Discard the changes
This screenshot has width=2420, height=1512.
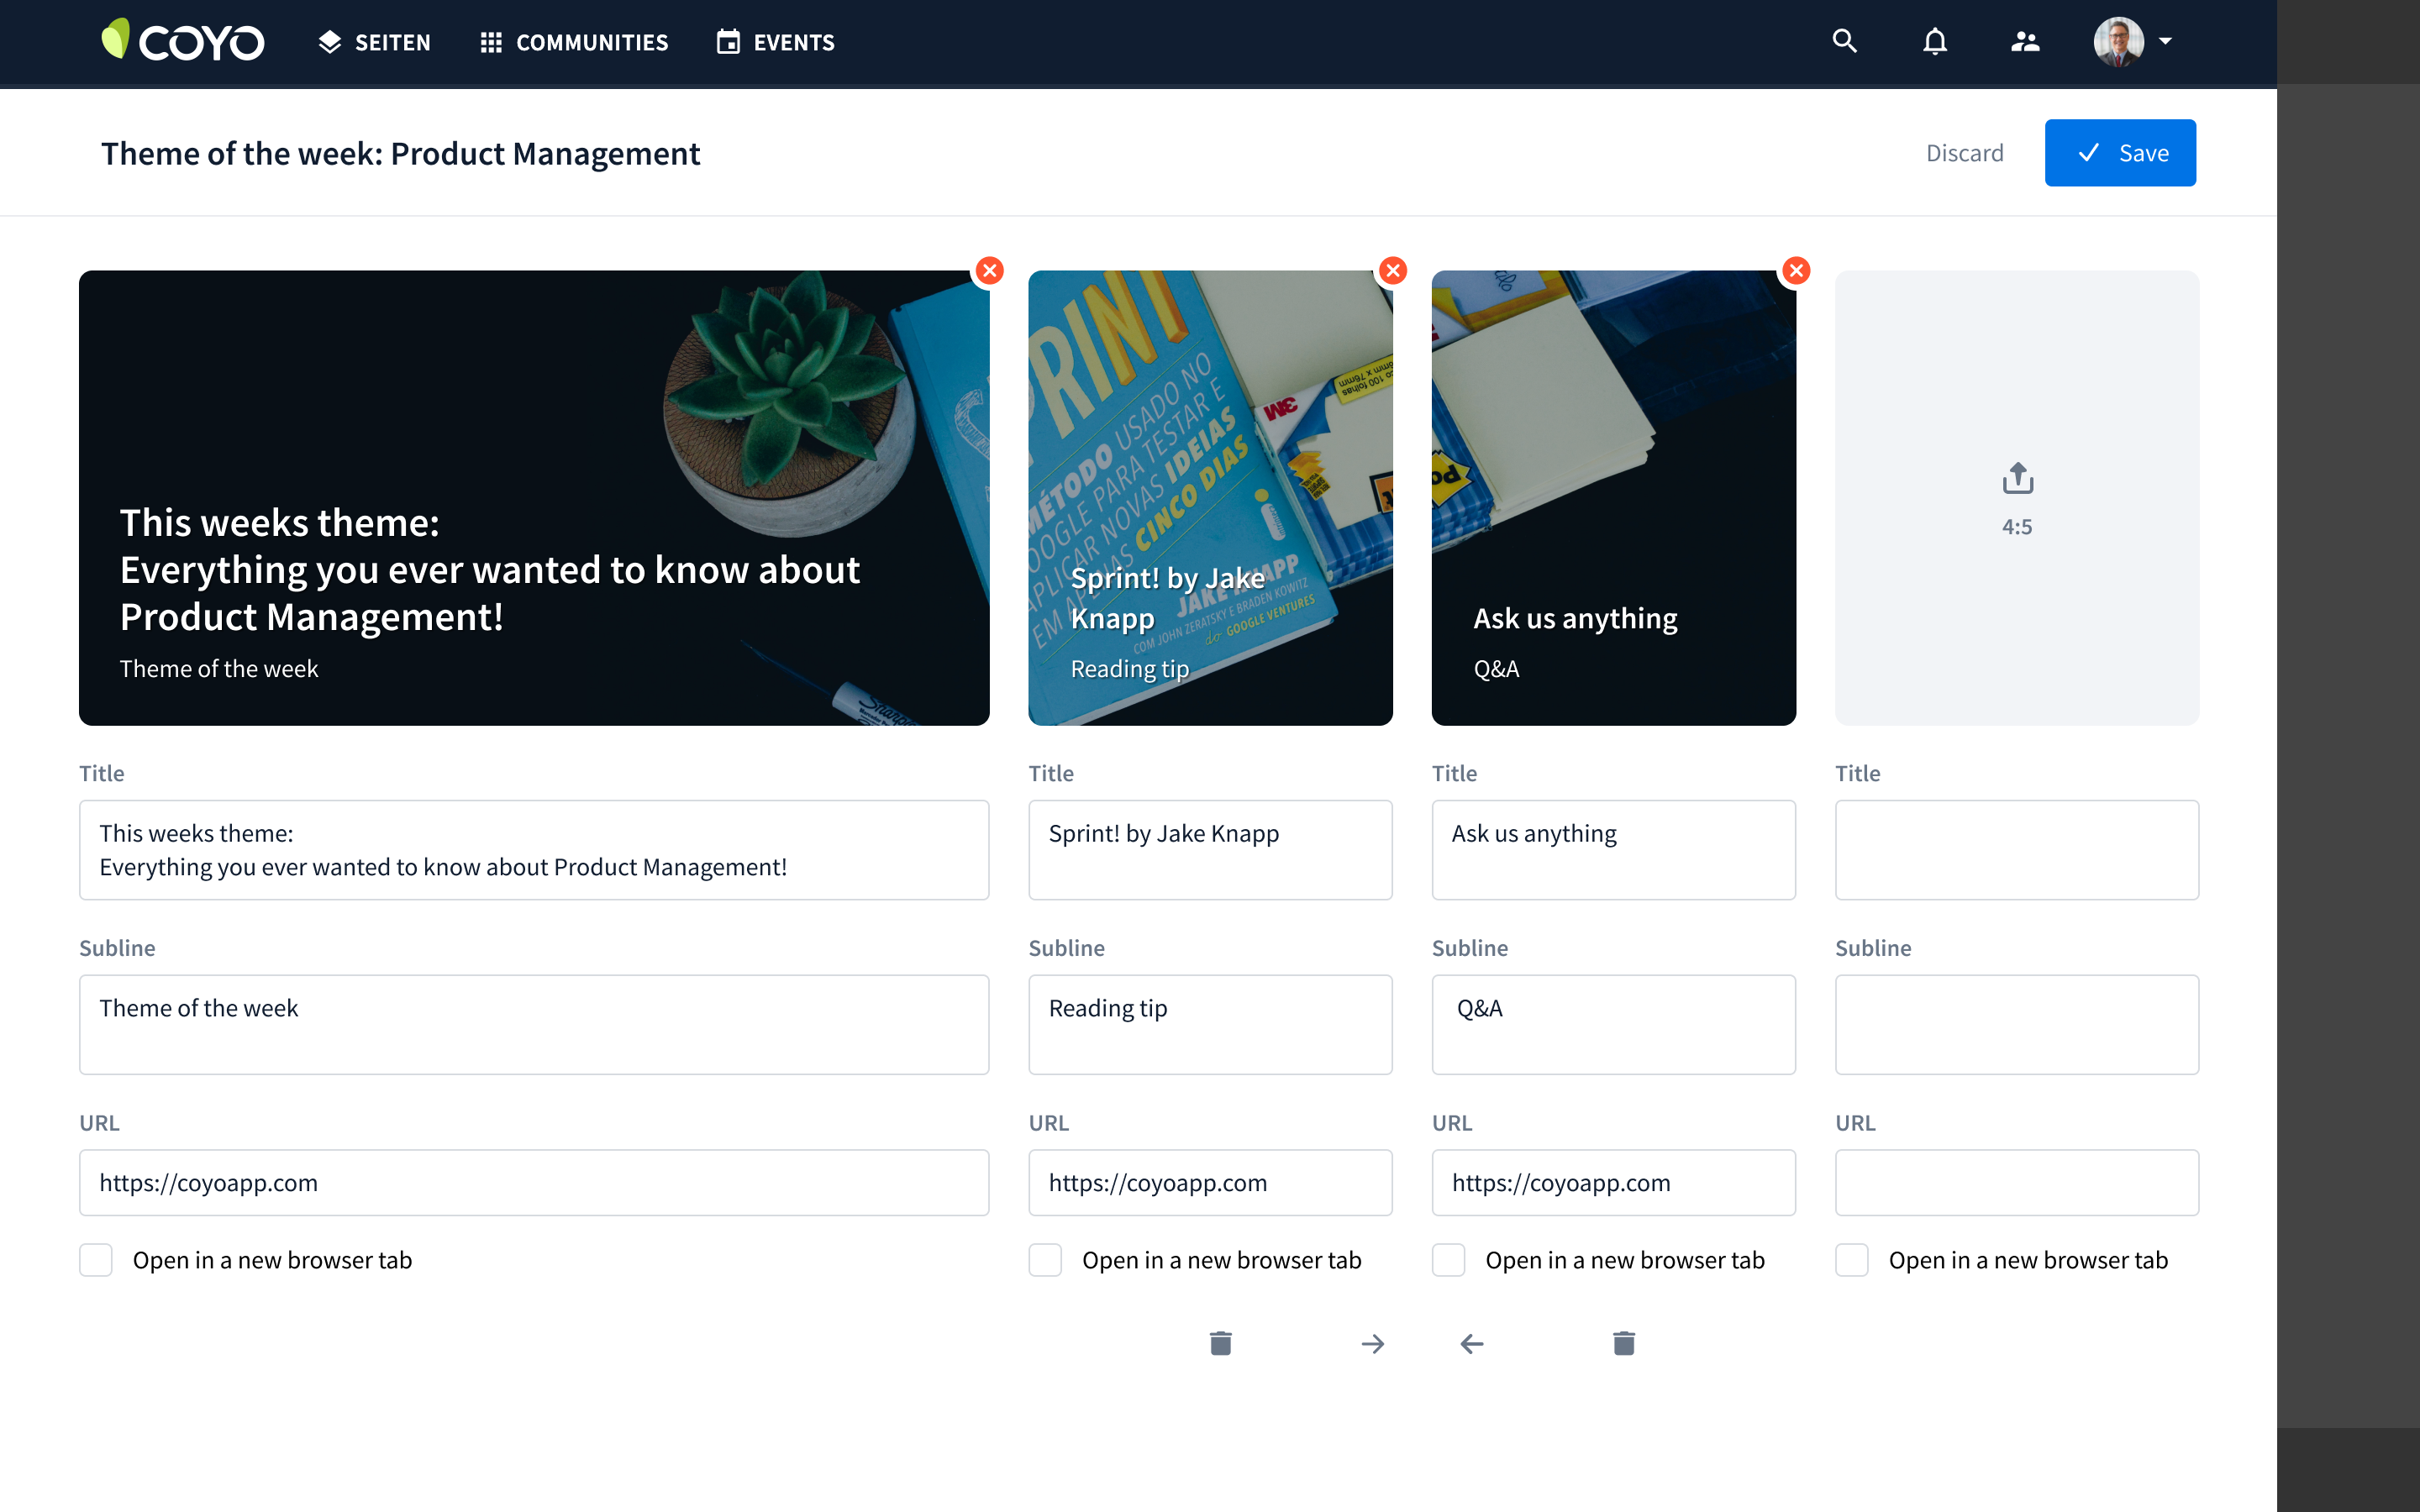point(1964,153)
